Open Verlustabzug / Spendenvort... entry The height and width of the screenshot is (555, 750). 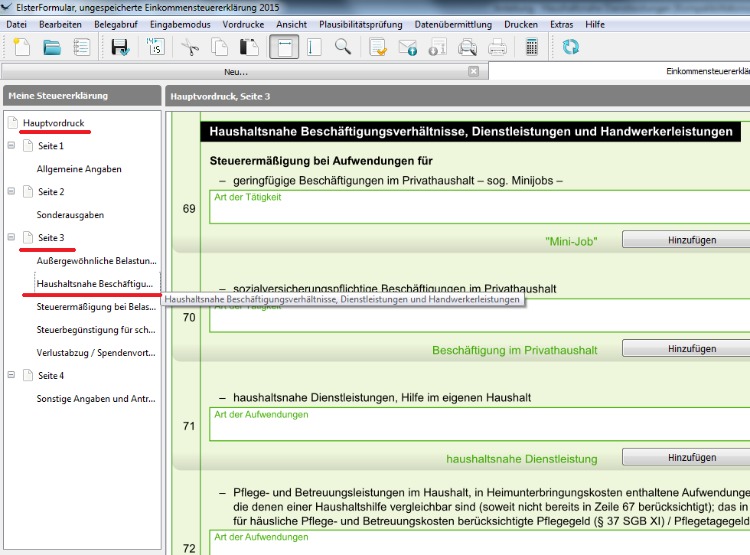pyautogui.click(x=96, y=353)
